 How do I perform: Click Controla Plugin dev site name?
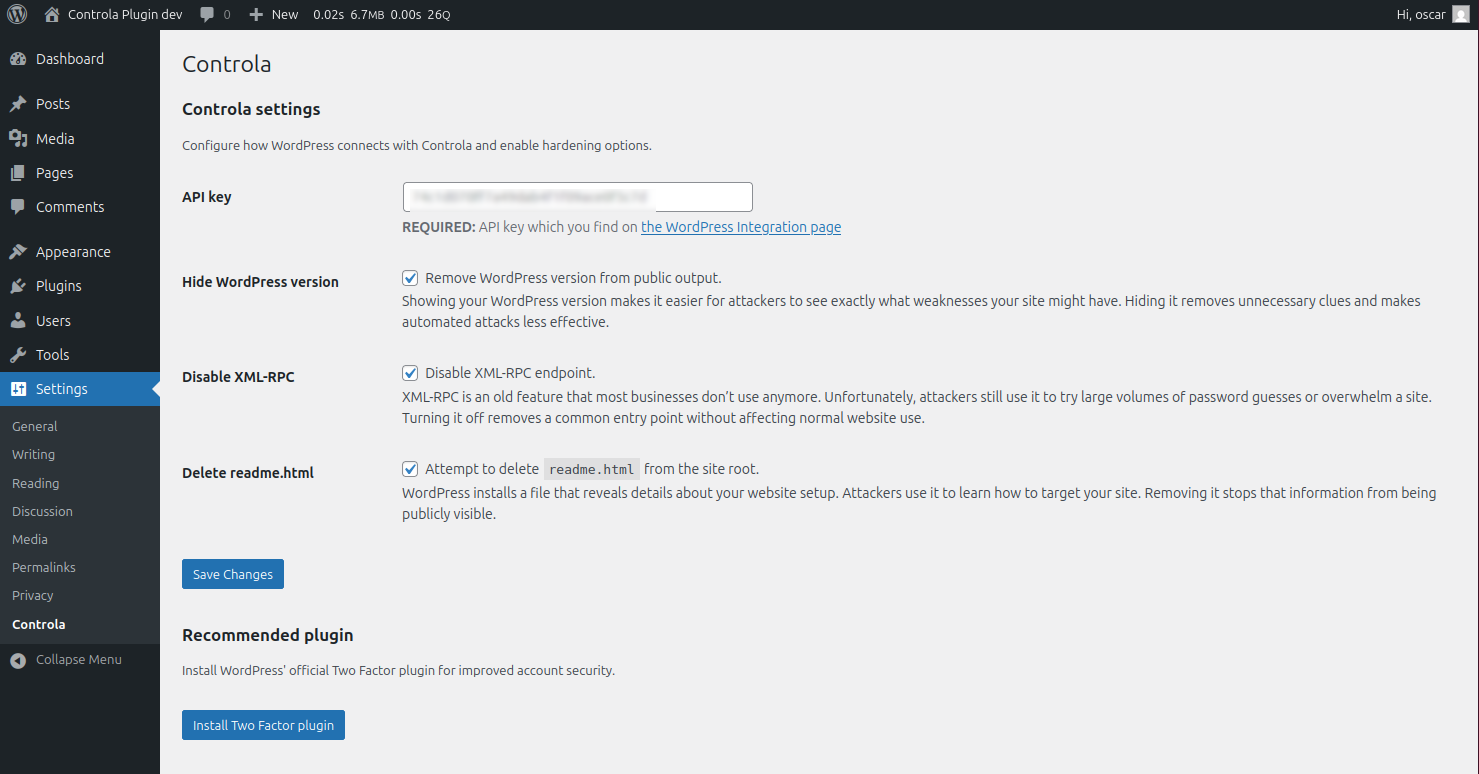click(125, 14)
